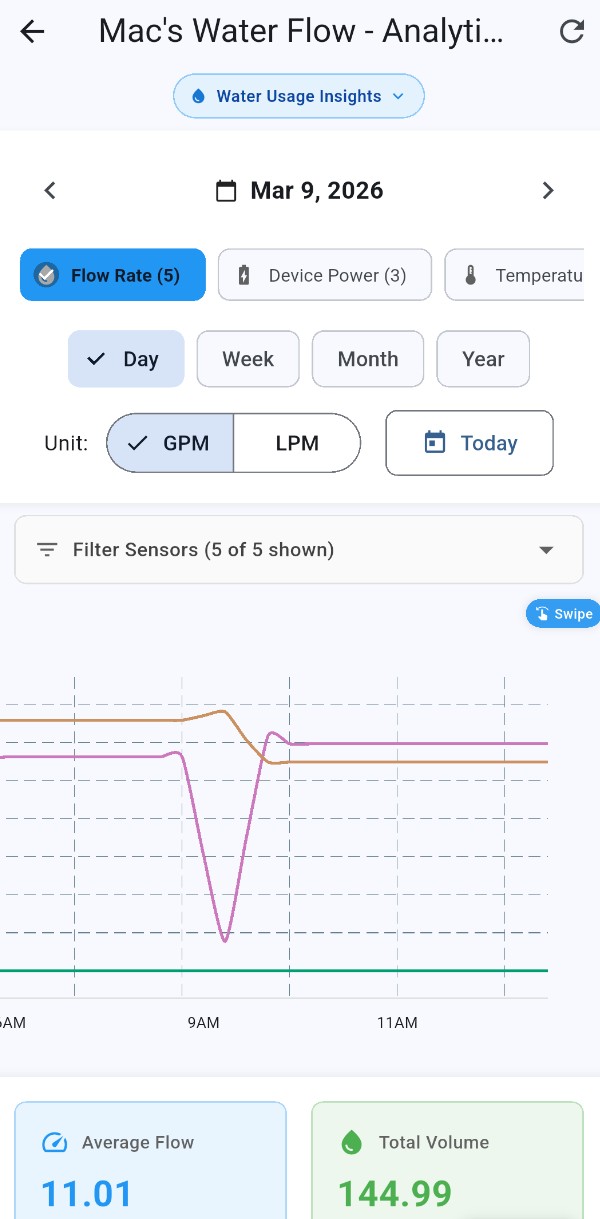
Task: Tap the thermometer icon on the Temperature chip
Action: click(x=471, y=274)
